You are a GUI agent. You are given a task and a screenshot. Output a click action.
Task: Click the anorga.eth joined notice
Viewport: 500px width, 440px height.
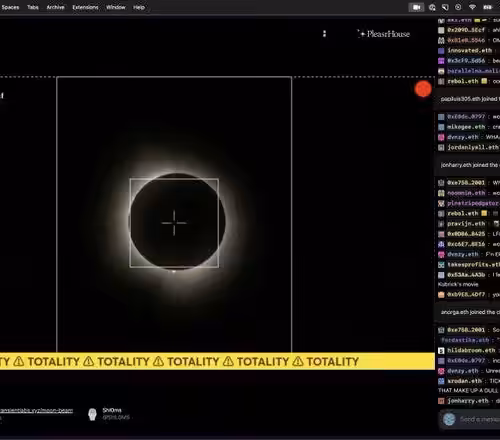coord(469,312)
